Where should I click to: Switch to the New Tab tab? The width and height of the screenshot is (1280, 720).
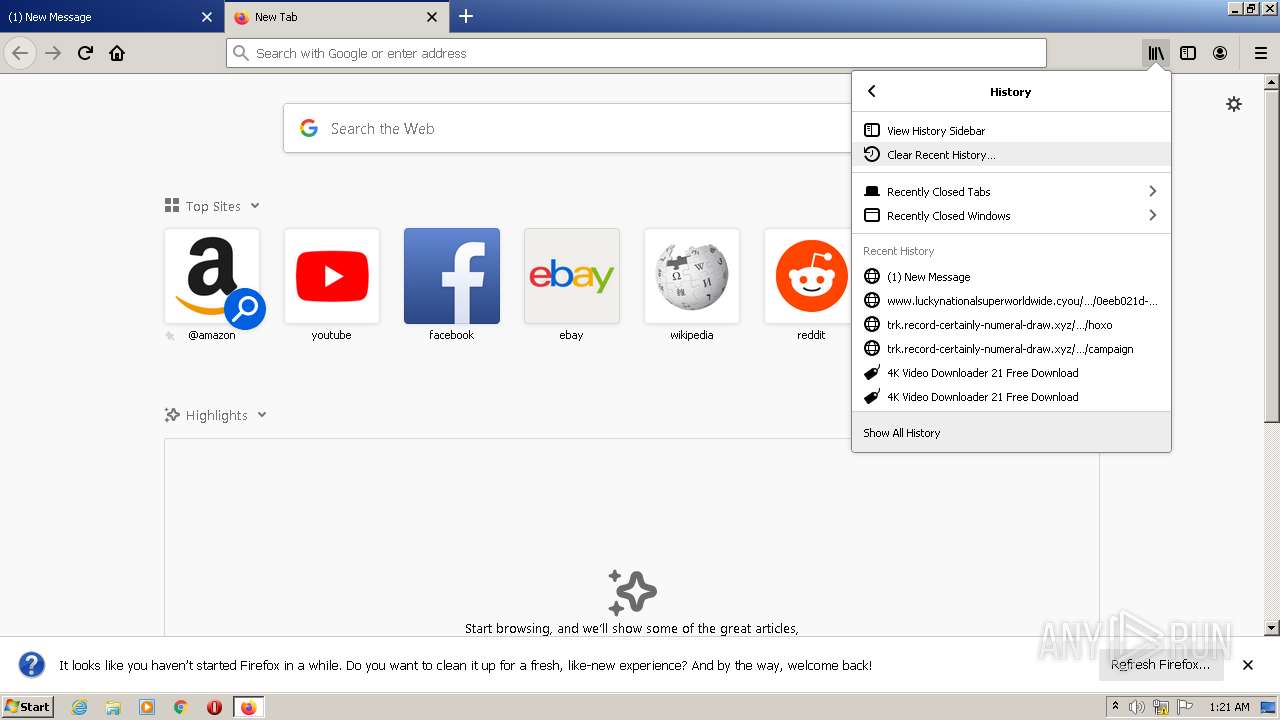[x=336, y=17]
